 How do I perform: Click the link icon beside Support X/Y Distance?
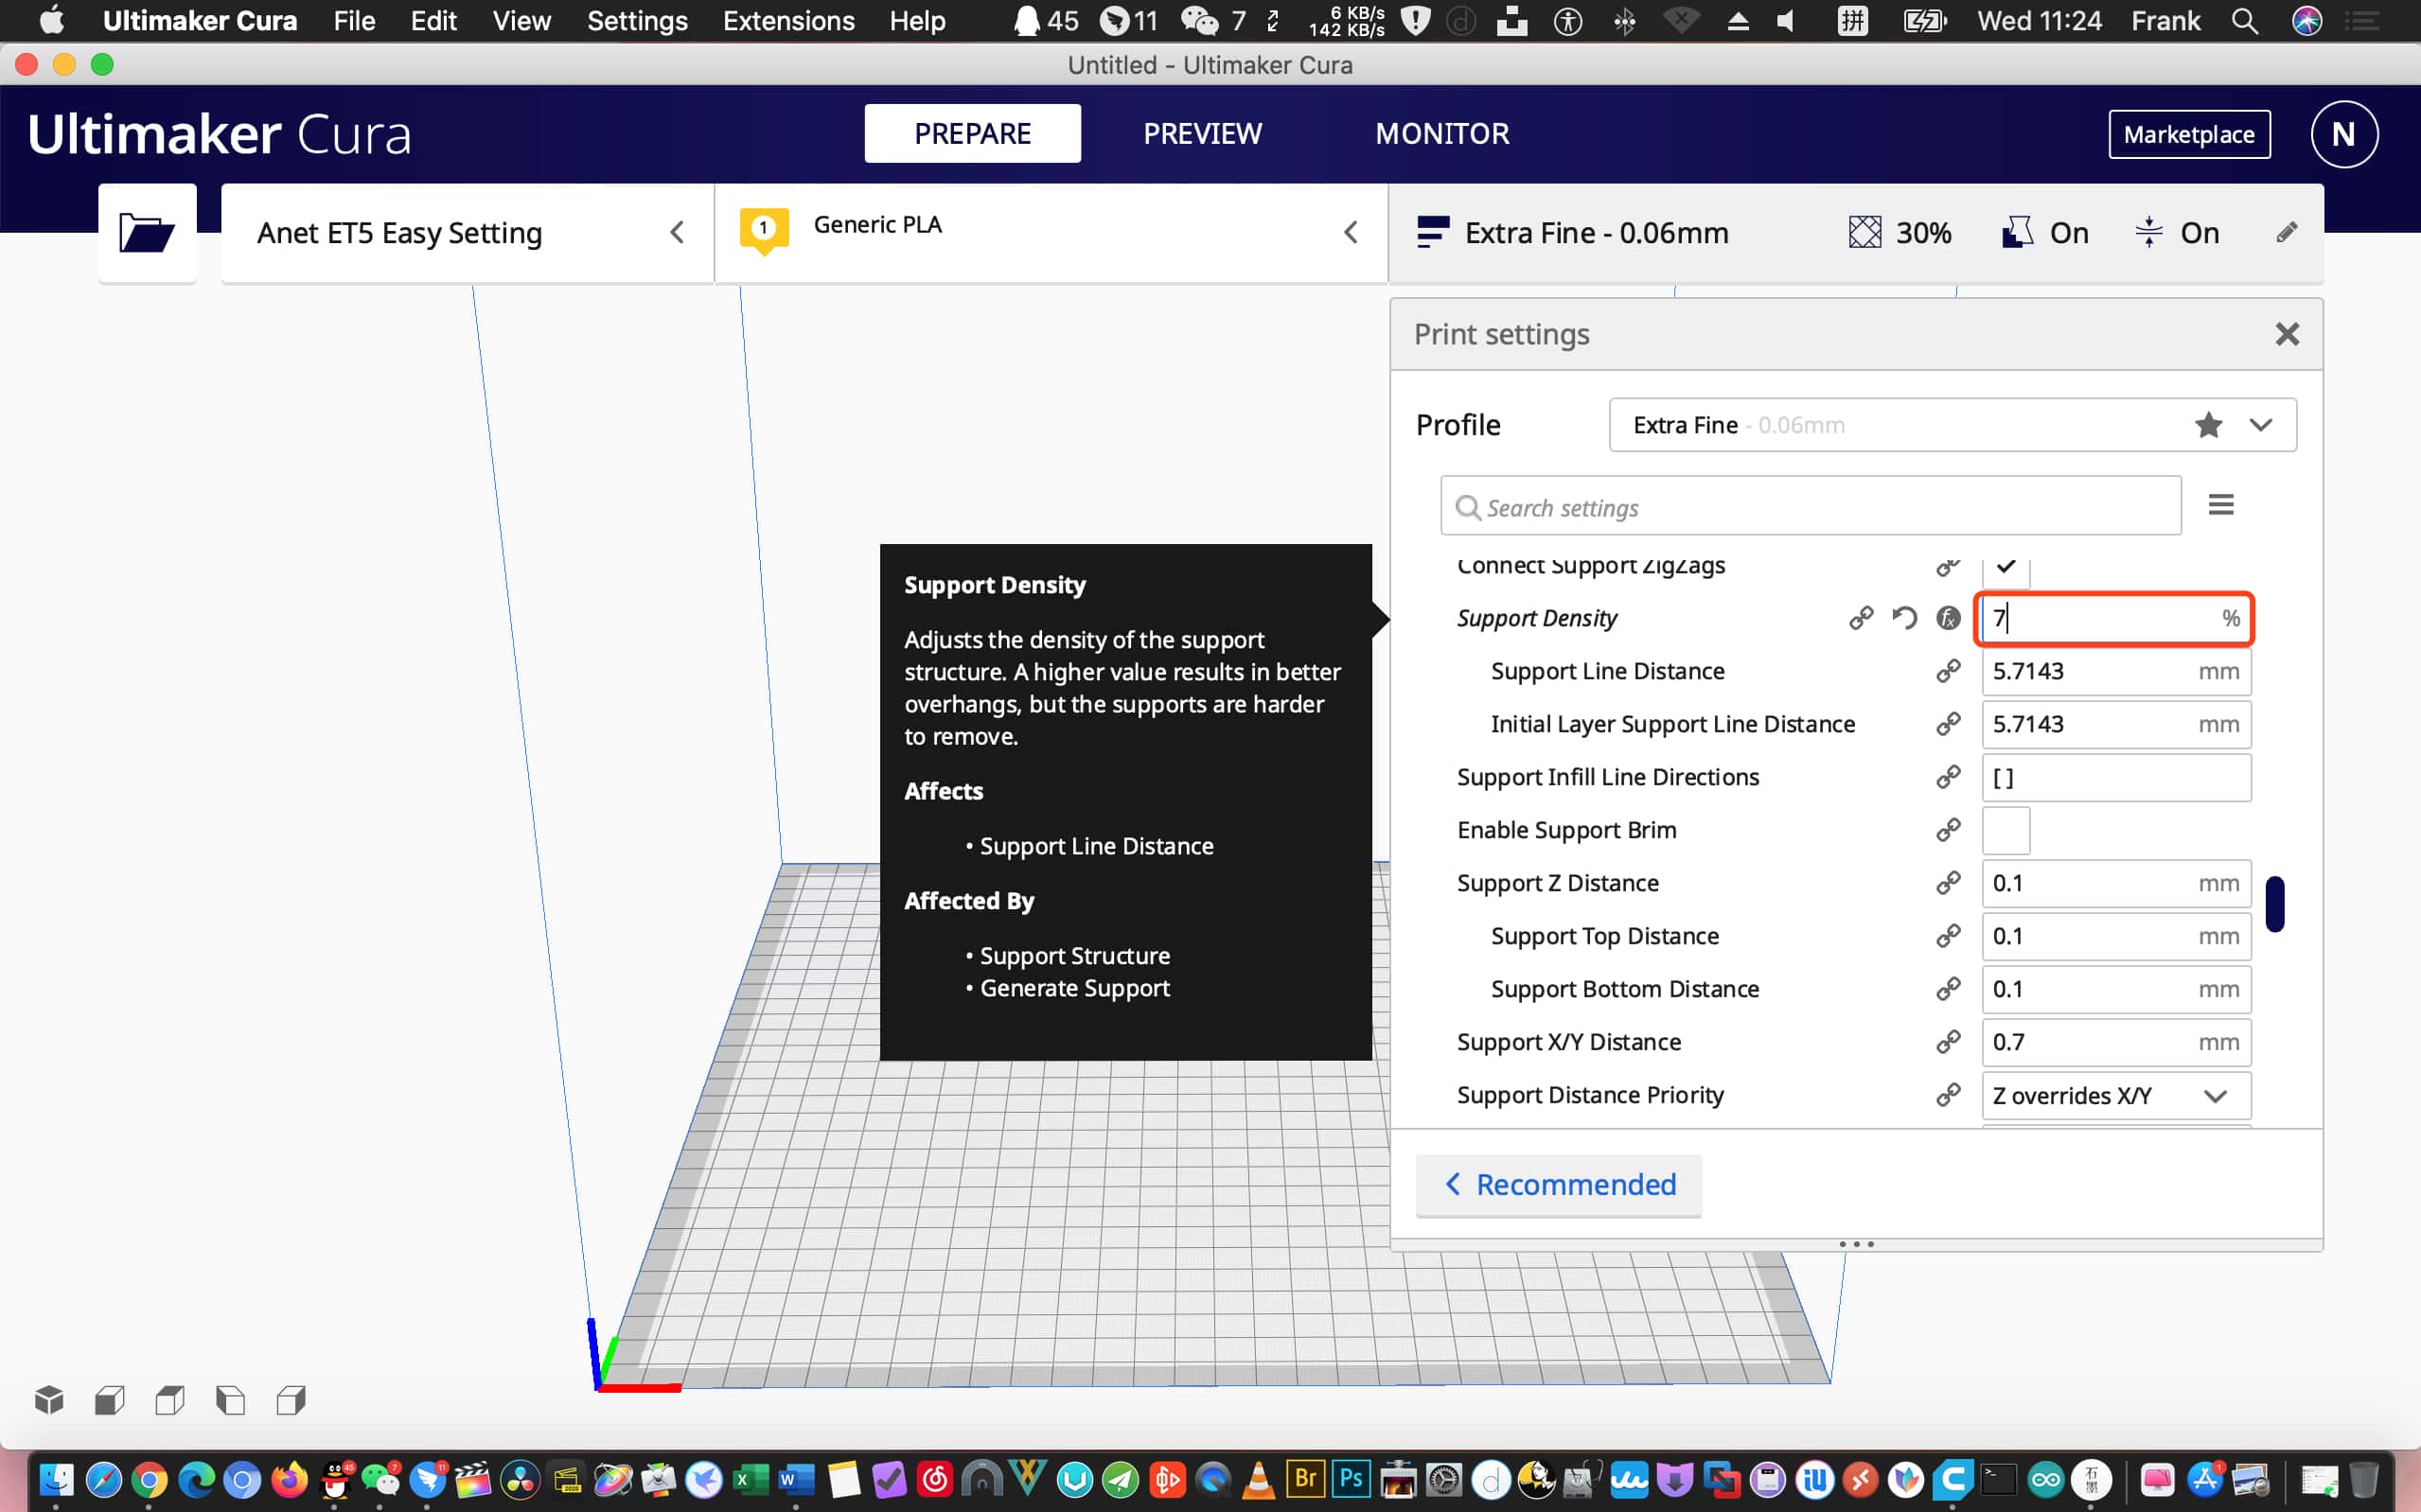pyautogui.click(x=1947, y=1042)
